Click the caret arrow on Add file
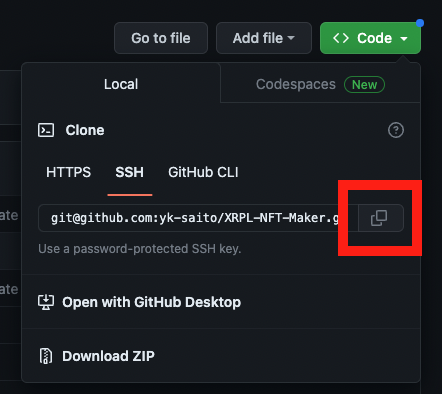 tap(291, 38)
